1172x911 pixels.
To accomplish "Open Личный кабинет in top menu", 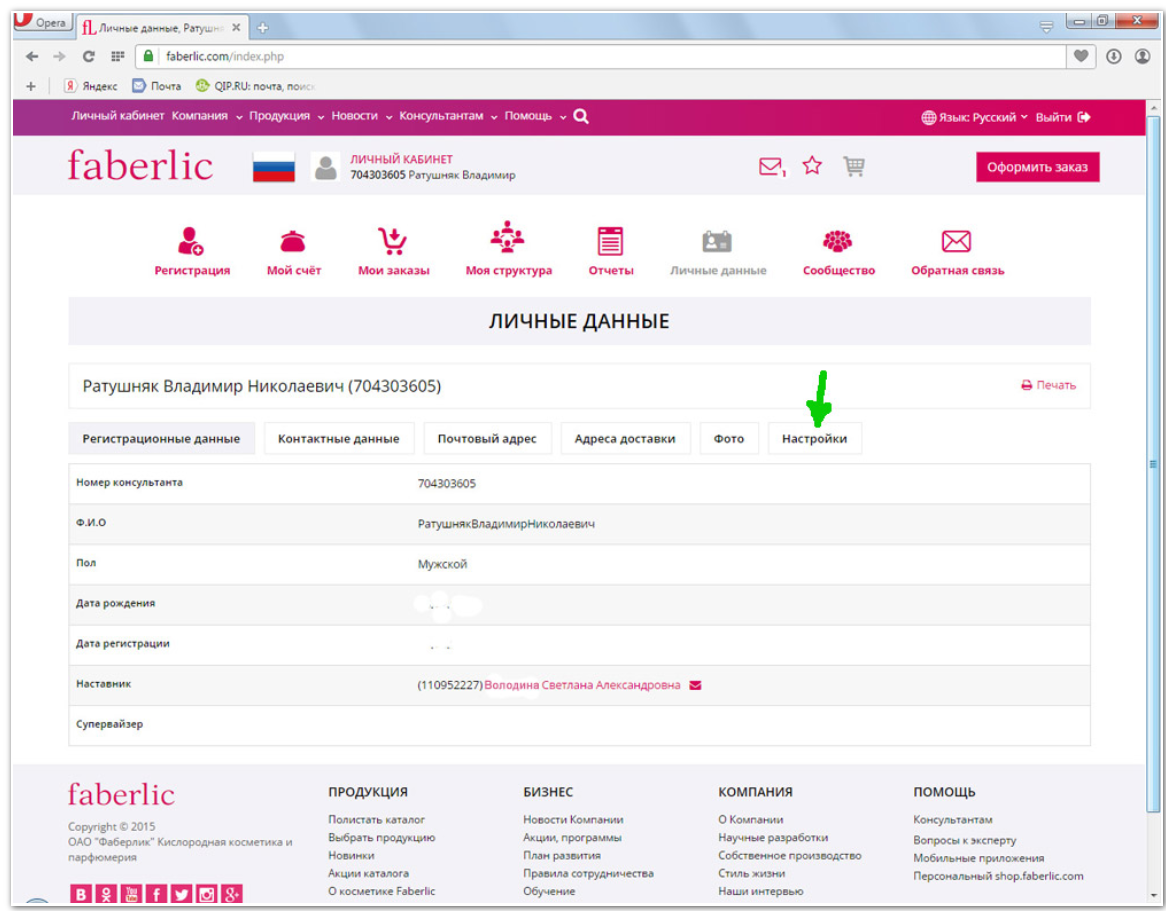I will tap(117, 116).
